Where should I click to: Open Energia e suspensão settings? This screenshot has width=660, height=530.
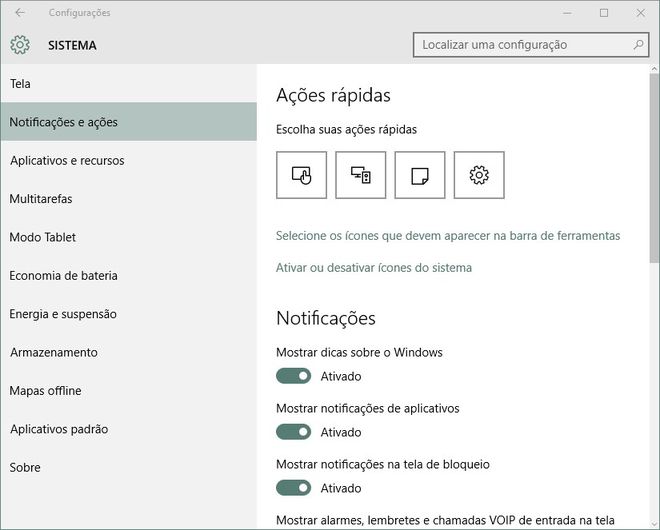point(128,314)
